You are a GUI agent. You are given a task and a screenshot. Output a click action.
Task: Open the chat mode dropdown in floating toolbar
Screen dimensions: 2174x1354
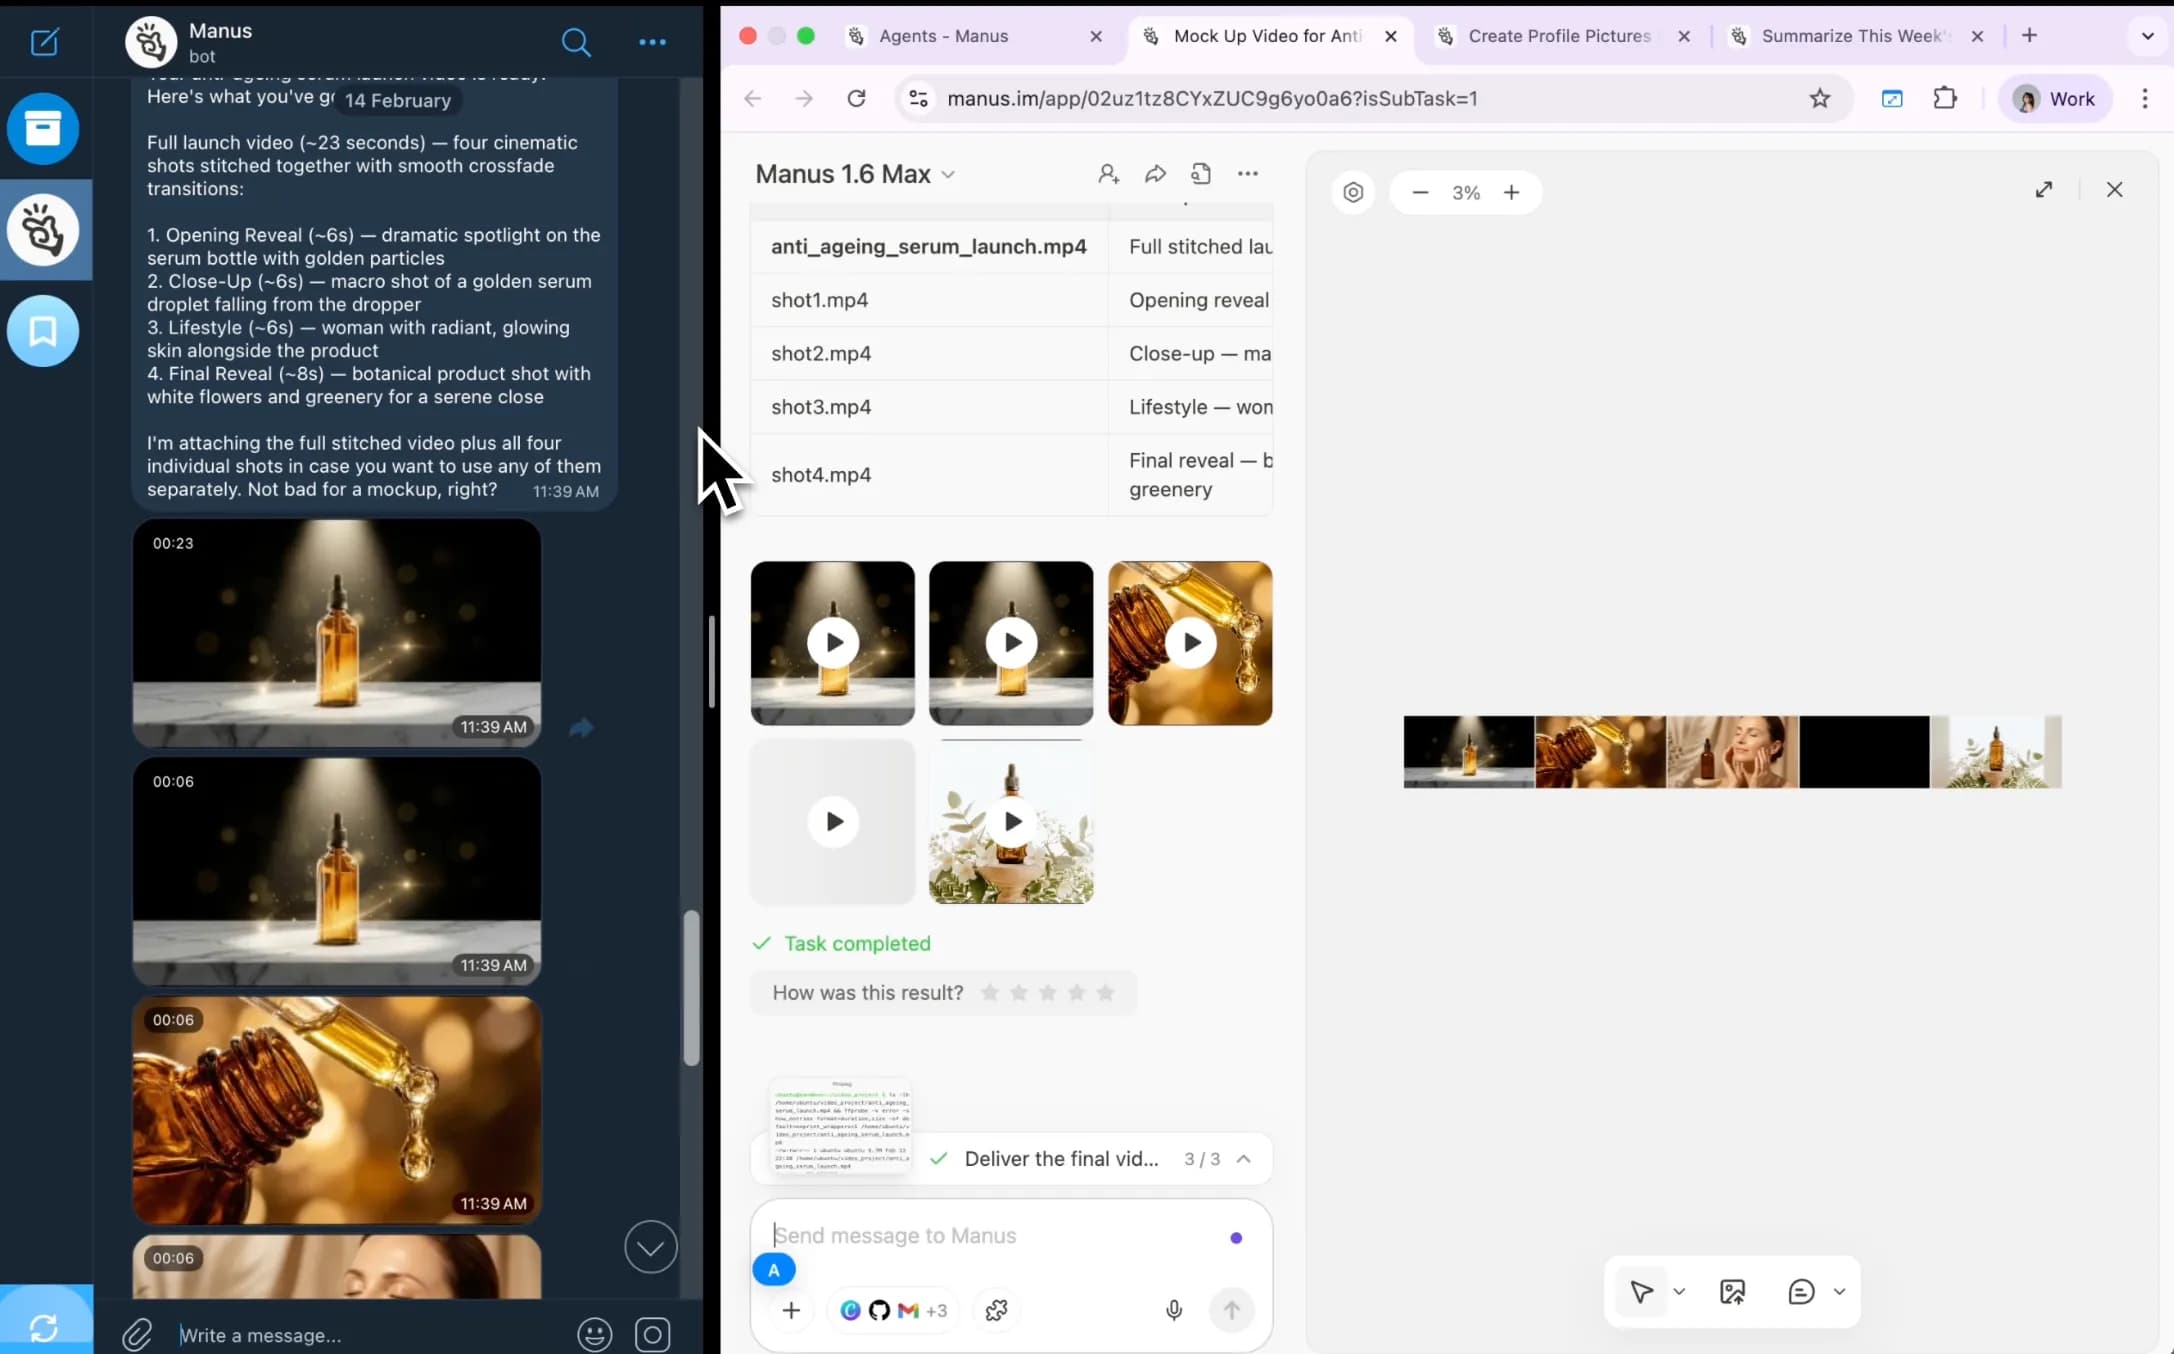pyautogui.click(x=1838, y=1291)
